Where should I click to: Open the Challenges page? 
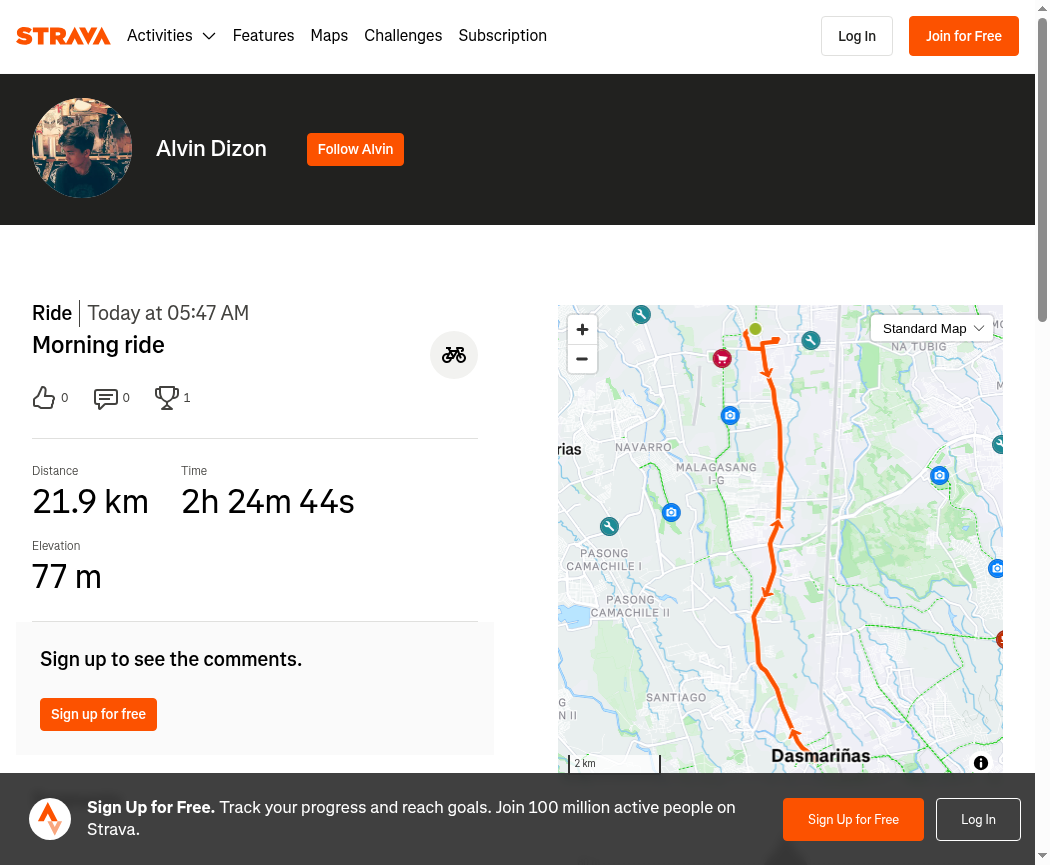point(403,35)
